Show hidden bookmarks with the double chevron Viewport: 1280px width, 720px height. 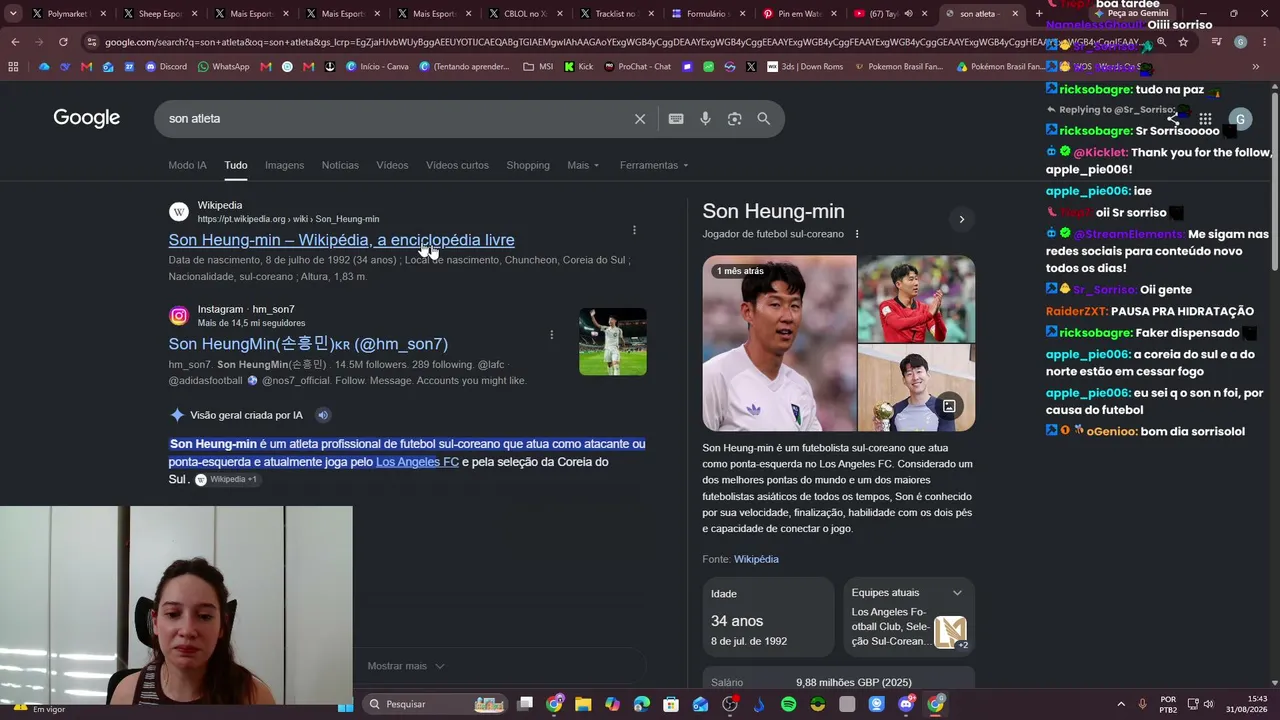coord(1256,67)
